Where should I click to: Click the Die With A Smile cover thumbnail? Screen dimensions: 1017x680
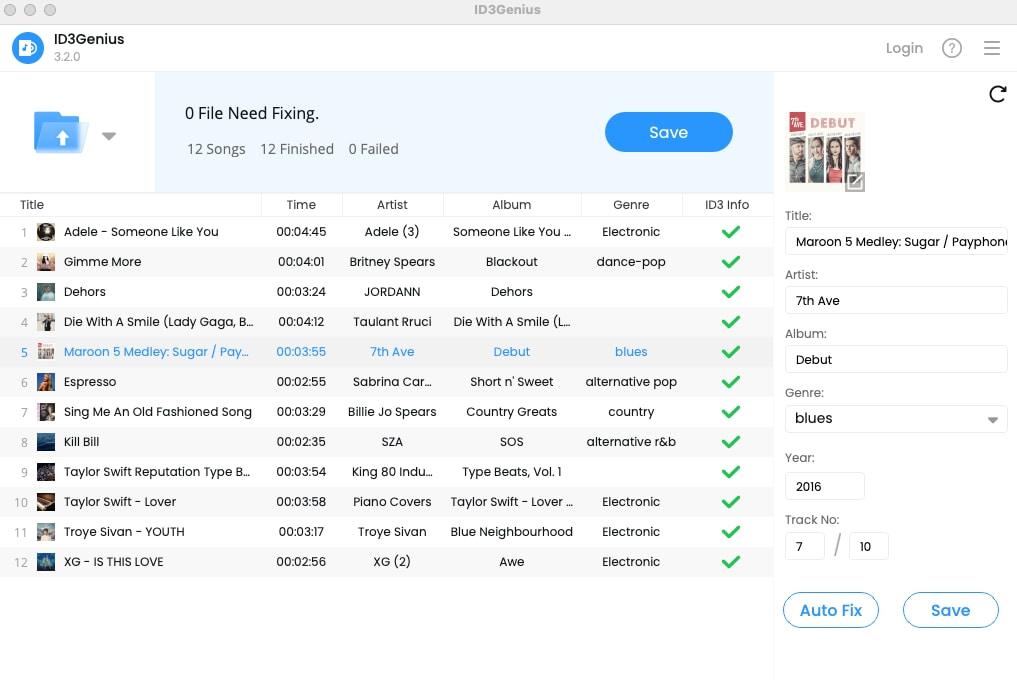point(46,322)
